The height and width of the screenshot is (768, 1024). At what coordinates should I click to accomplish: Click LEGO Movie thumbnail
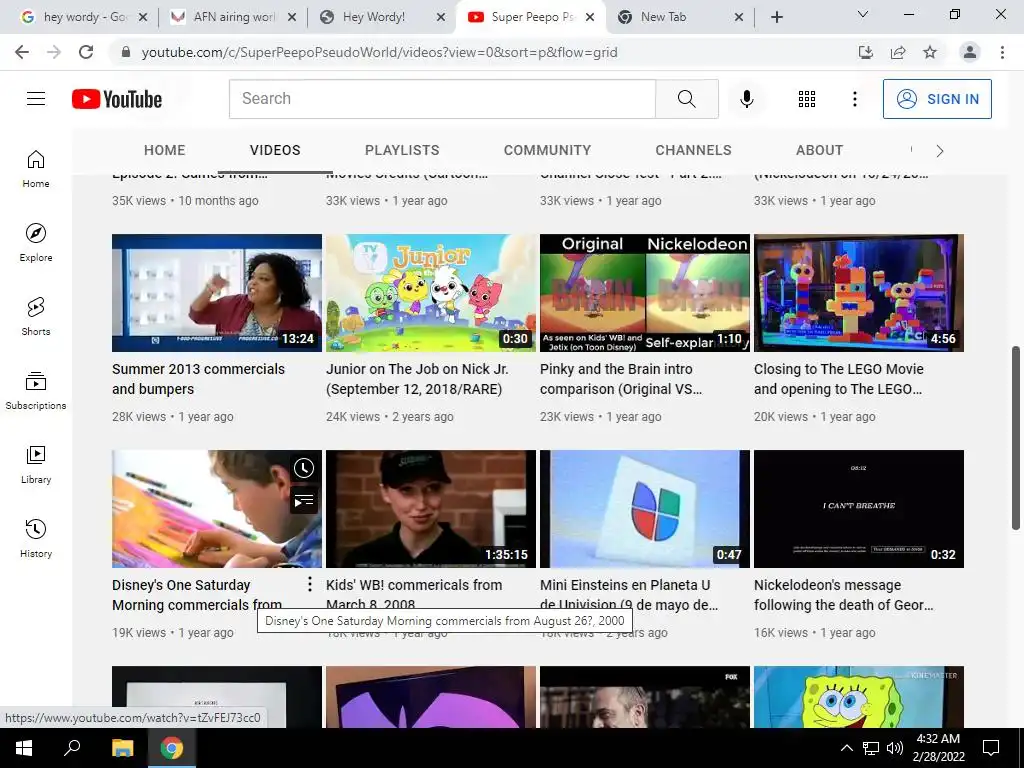pyautogui.click(x=859, y=293)
